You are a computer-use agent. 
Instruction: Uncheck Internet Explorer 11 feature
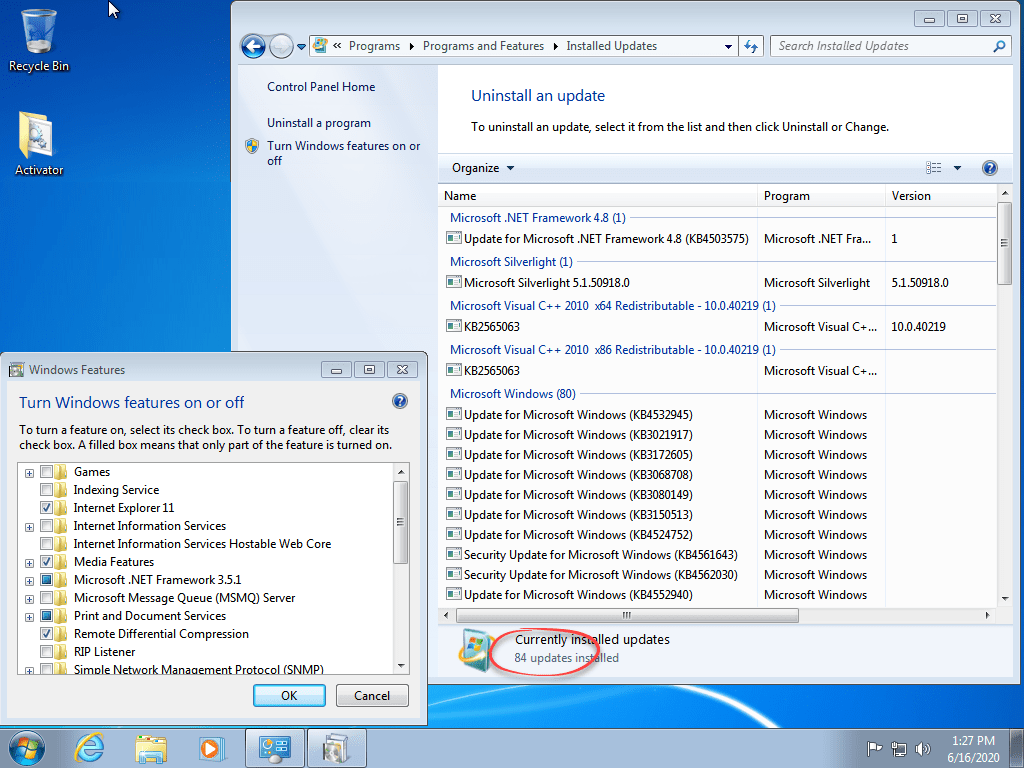click(46, 507)
